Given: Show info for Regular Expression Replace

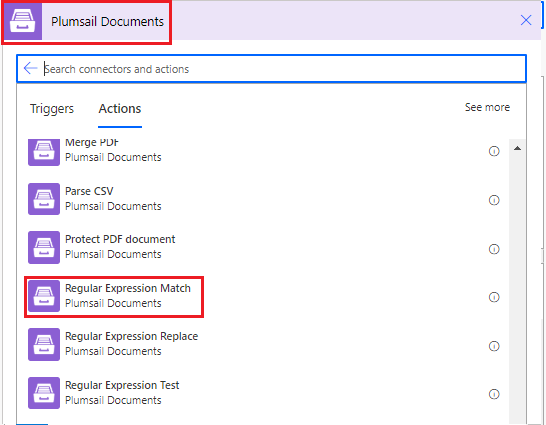Looking at the screenshot, I should [x=494, y=346].
